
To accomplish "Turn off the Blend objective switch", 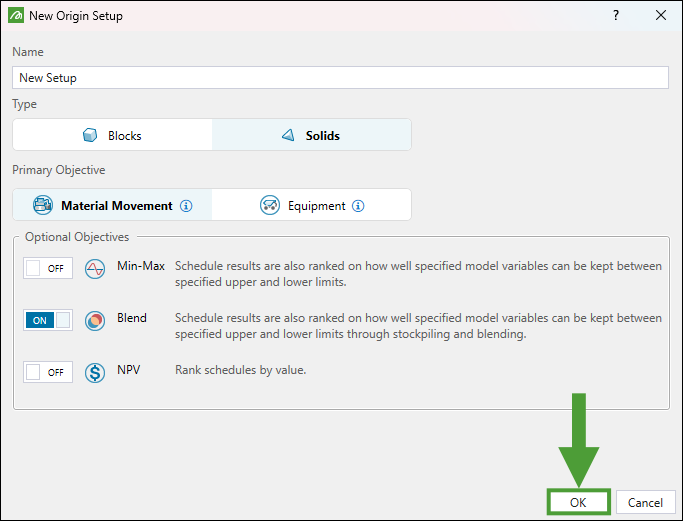I will tap(48, 320).
